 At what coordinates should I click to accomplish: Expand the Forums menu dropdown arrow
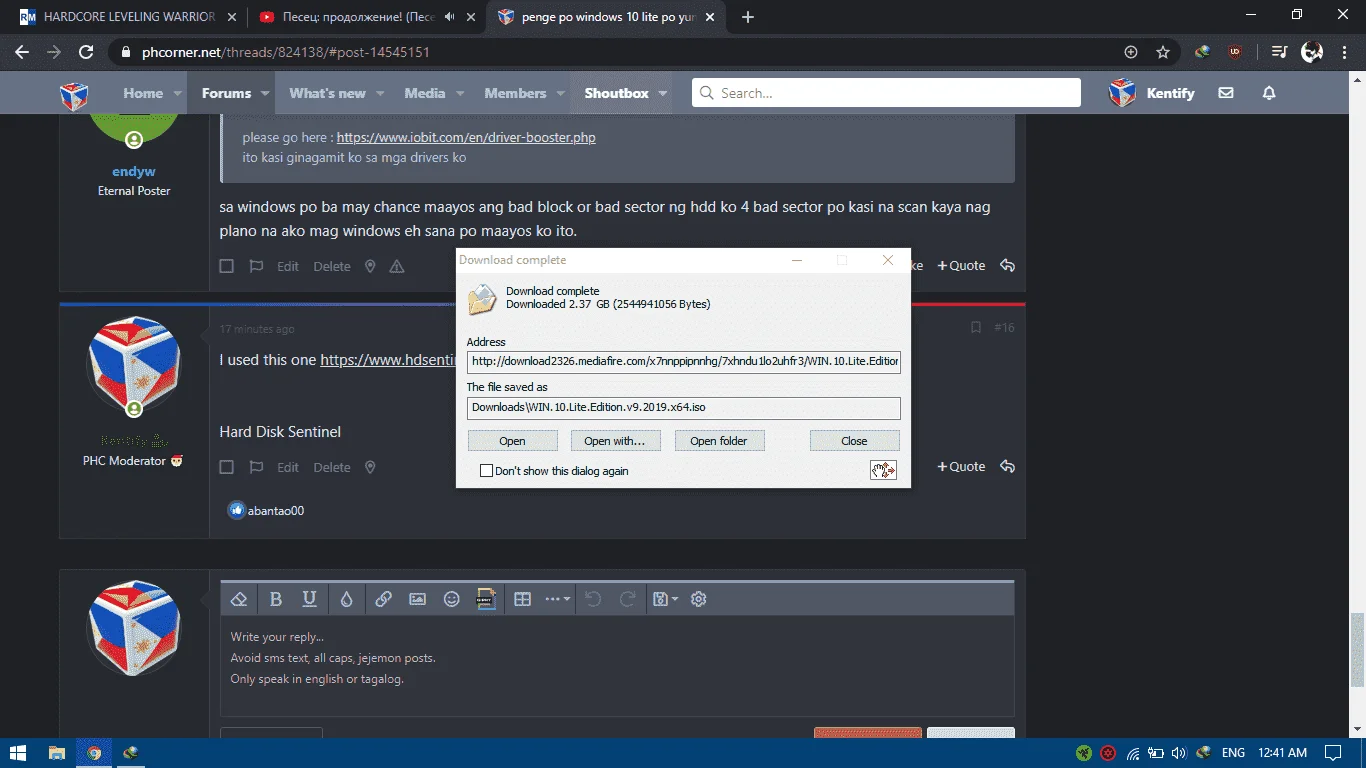[266, 94]
